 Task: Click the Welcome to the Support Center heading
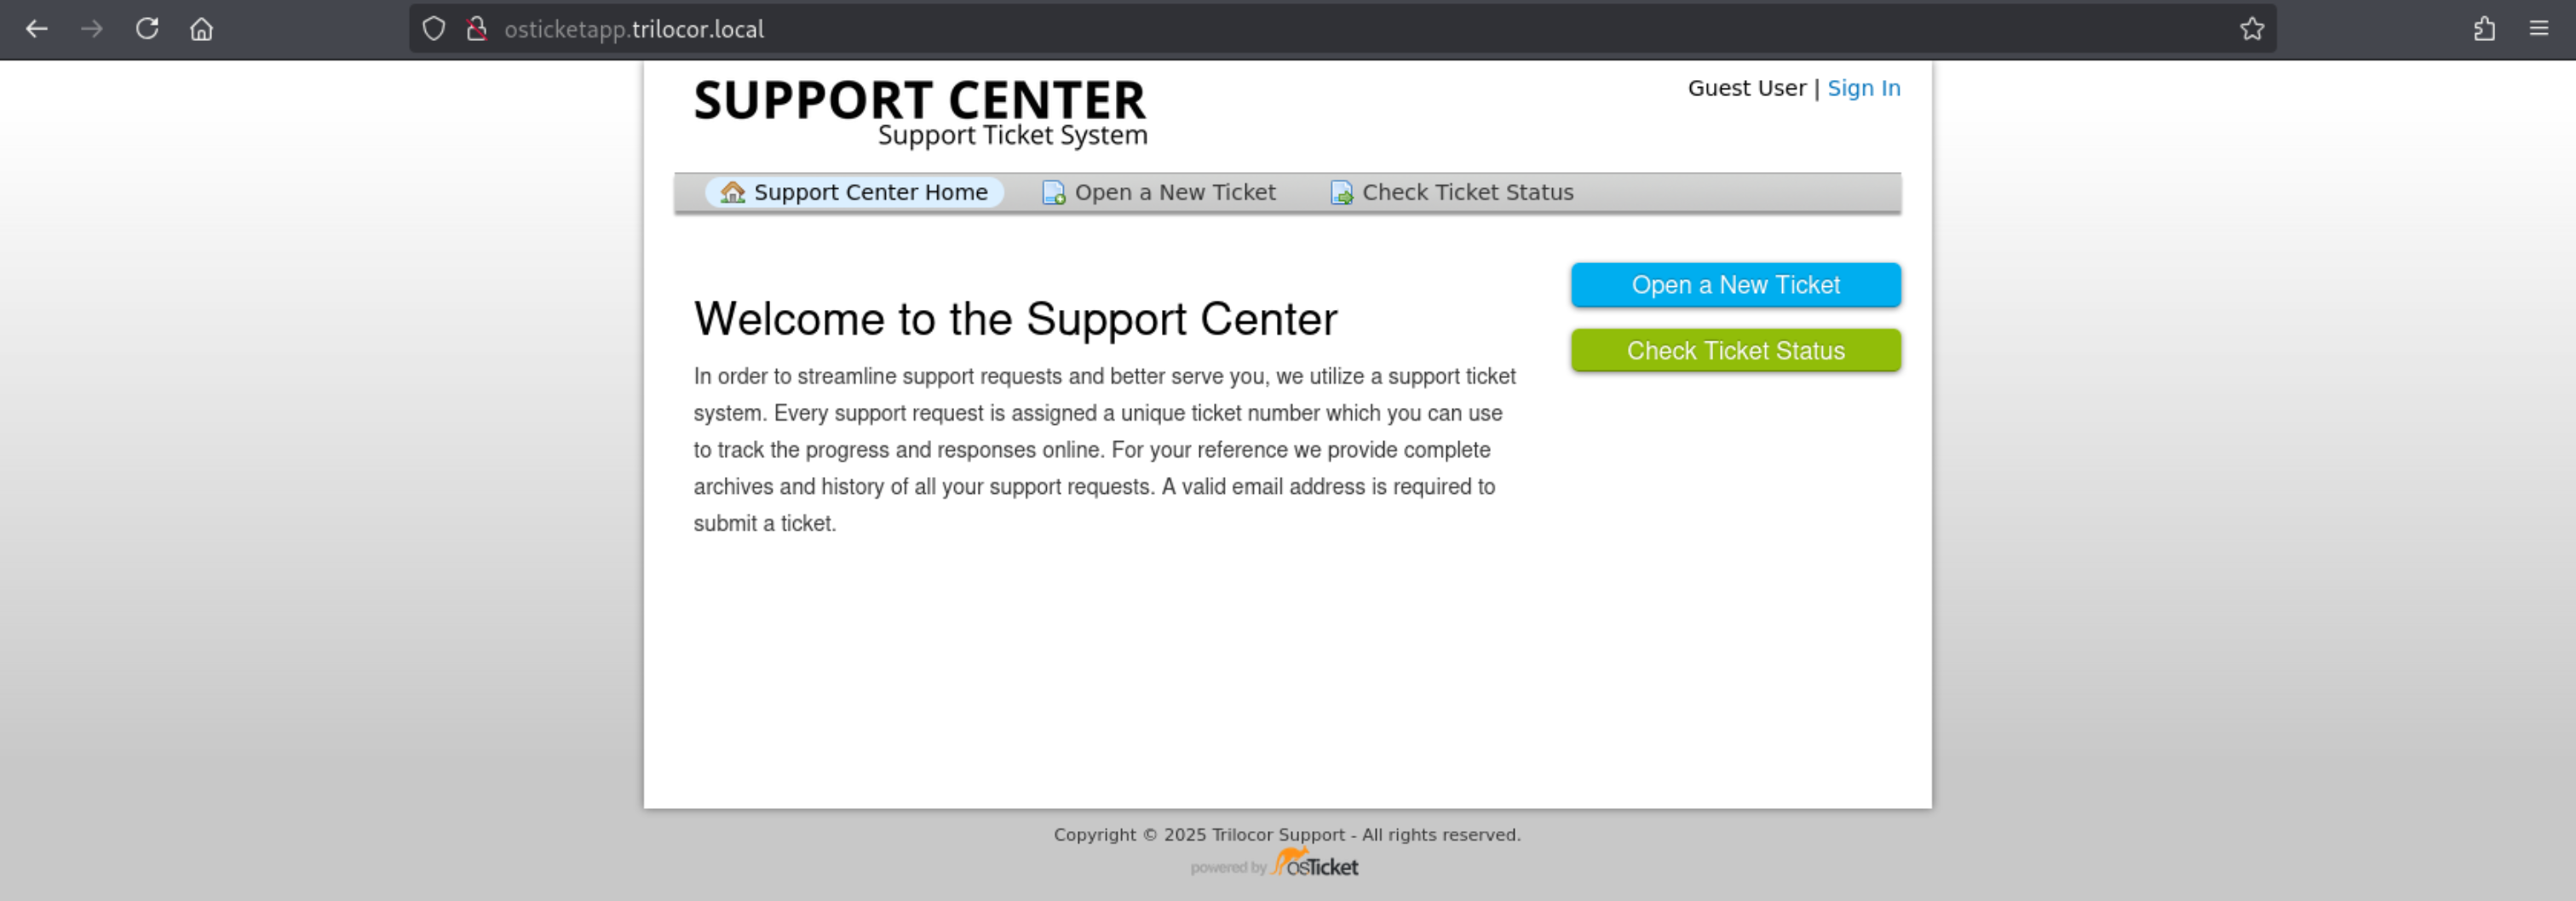point(1015,319)
